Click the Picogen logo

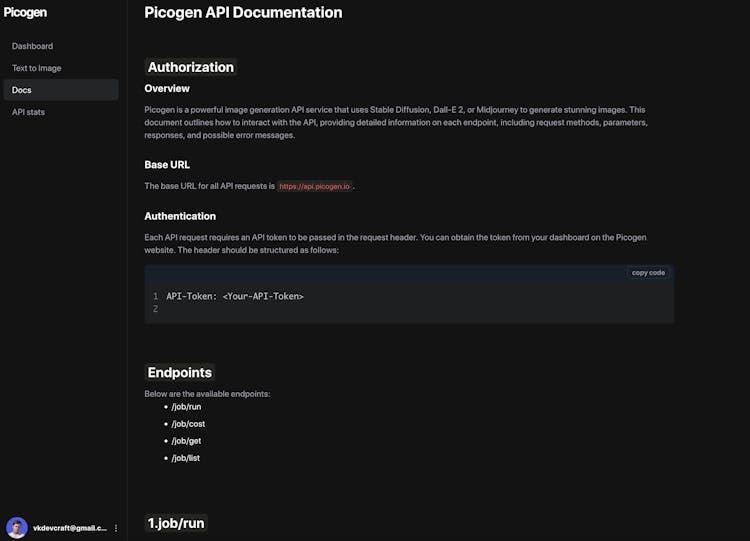[25, 13]
